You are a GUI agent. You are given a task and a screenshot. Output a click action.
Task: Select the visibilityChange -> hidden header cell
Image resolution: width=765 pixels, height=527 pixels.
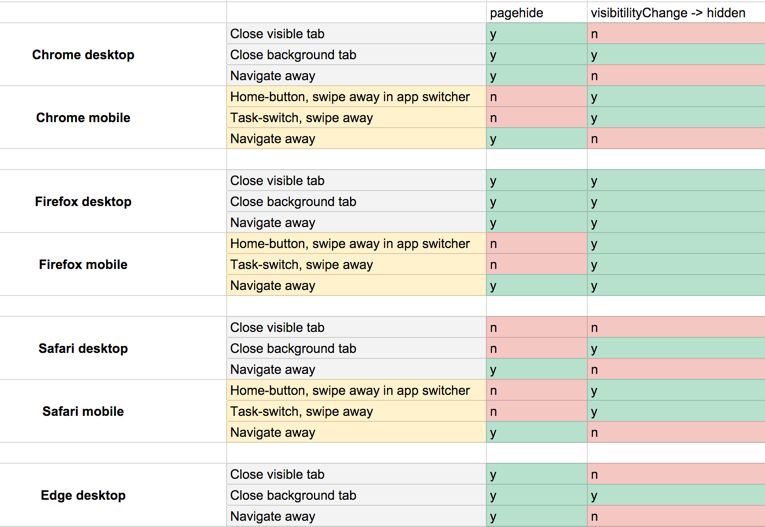tap(675, 12)
